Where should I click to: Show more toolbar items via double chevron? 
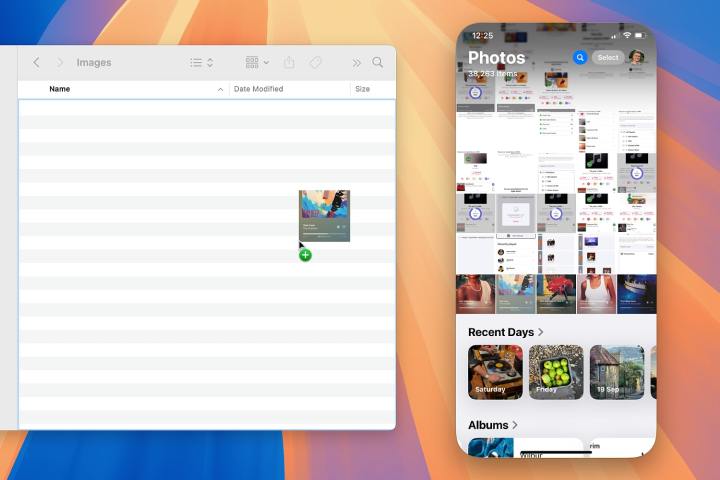356,62
